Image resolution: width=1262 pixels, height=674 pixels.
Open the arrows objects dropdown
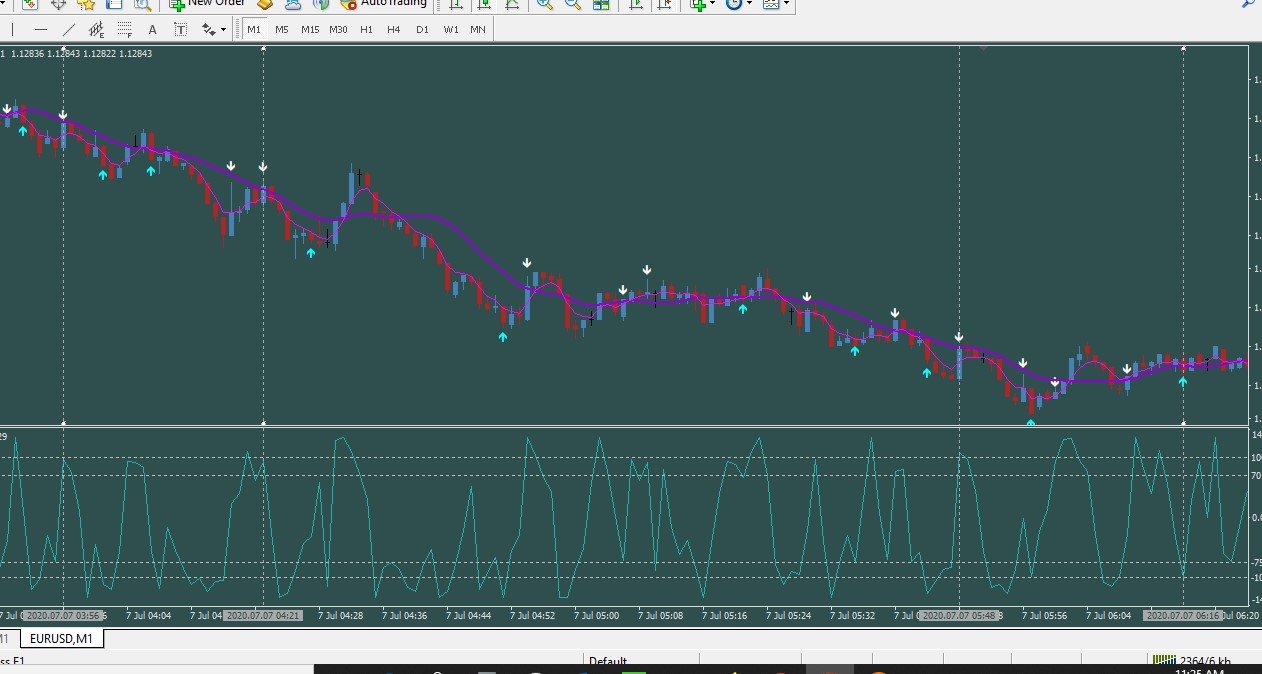(x=213, y=30)
